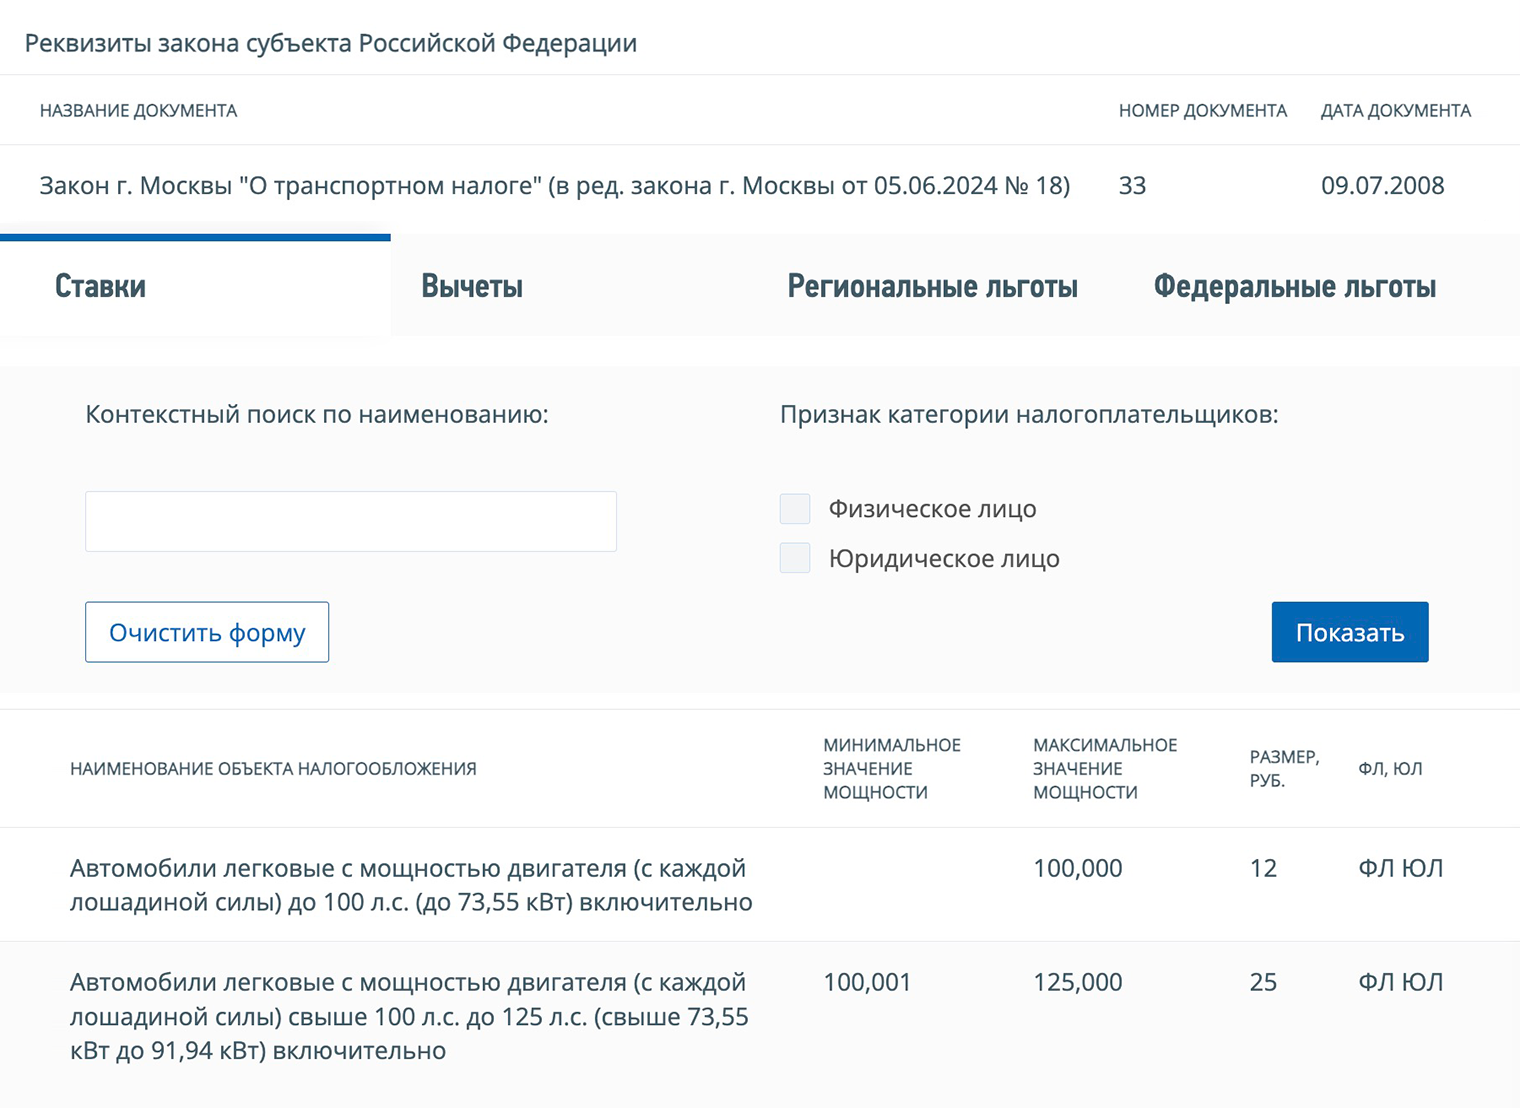
Task: Select the row for cars up to 100 л.с.
Action: tap(409, 884)
